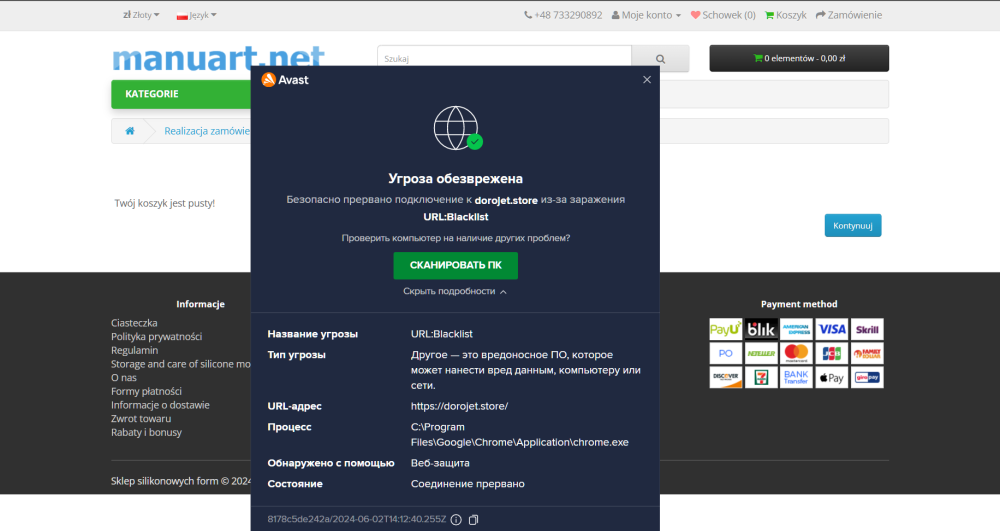The image size is (1000, 531).
Task: Click the green СКАНИРОВАТЬ ПК button
Action: [455, 265]
